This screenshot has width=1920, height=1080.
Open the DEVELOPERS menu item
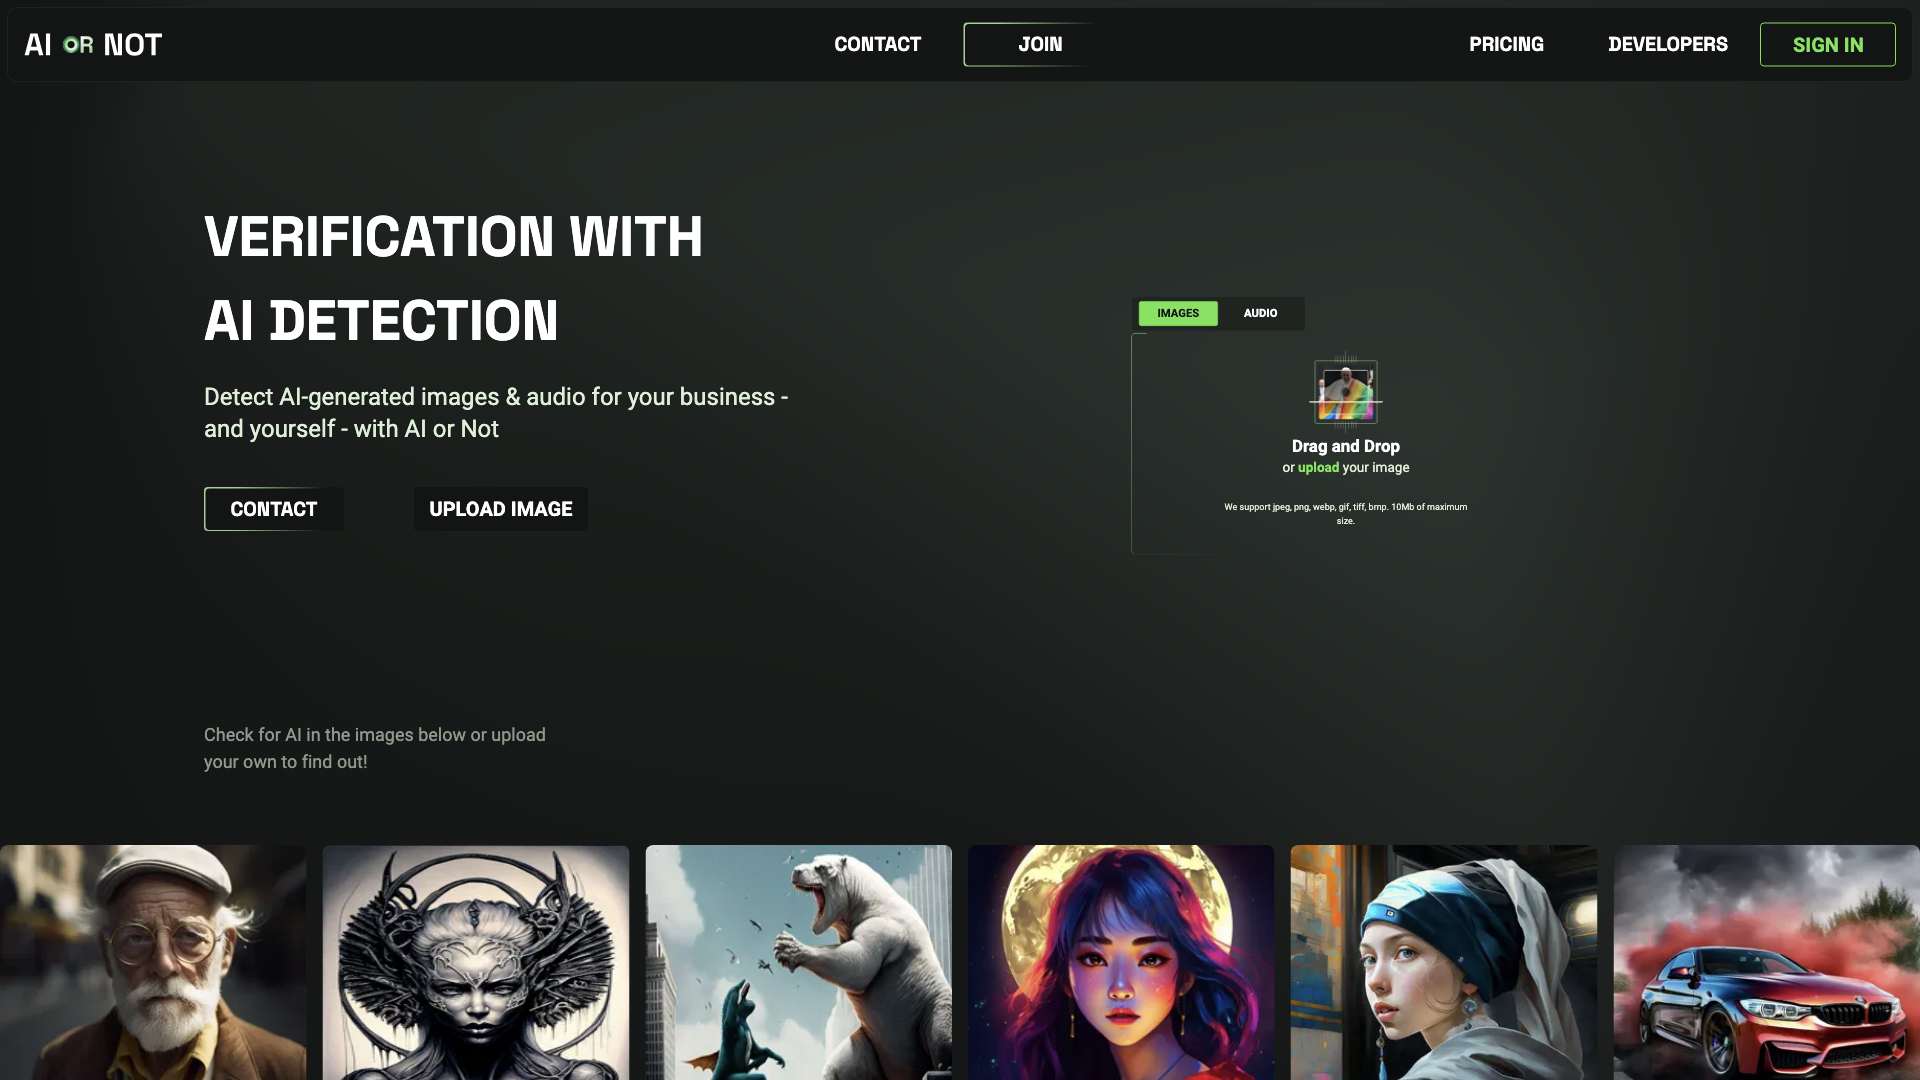pyautogui.click(x=1667, y=45)
